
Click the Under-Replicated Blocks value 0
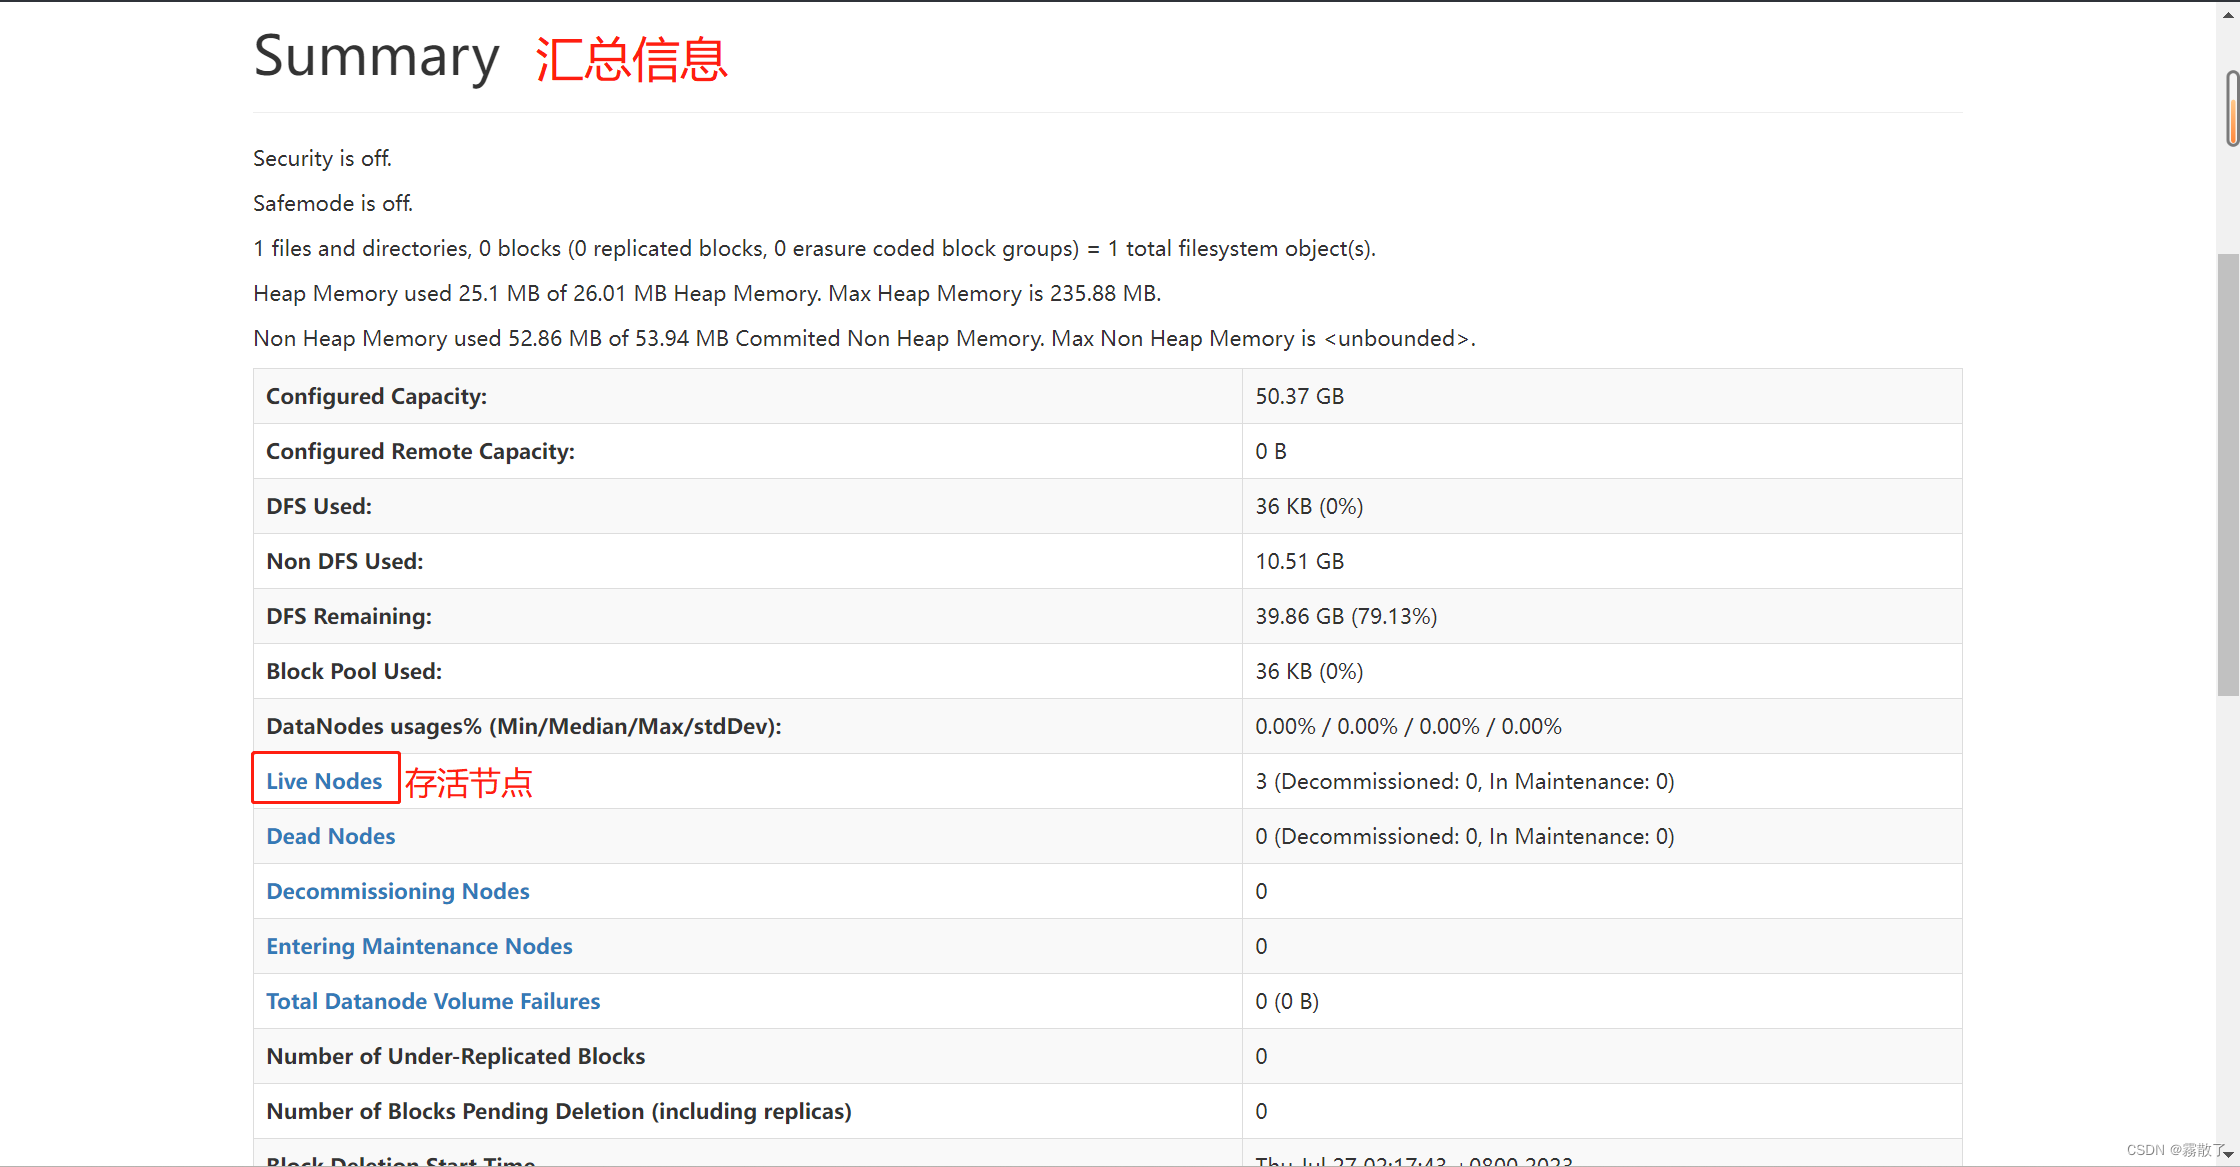[x=1261, y=1056]
